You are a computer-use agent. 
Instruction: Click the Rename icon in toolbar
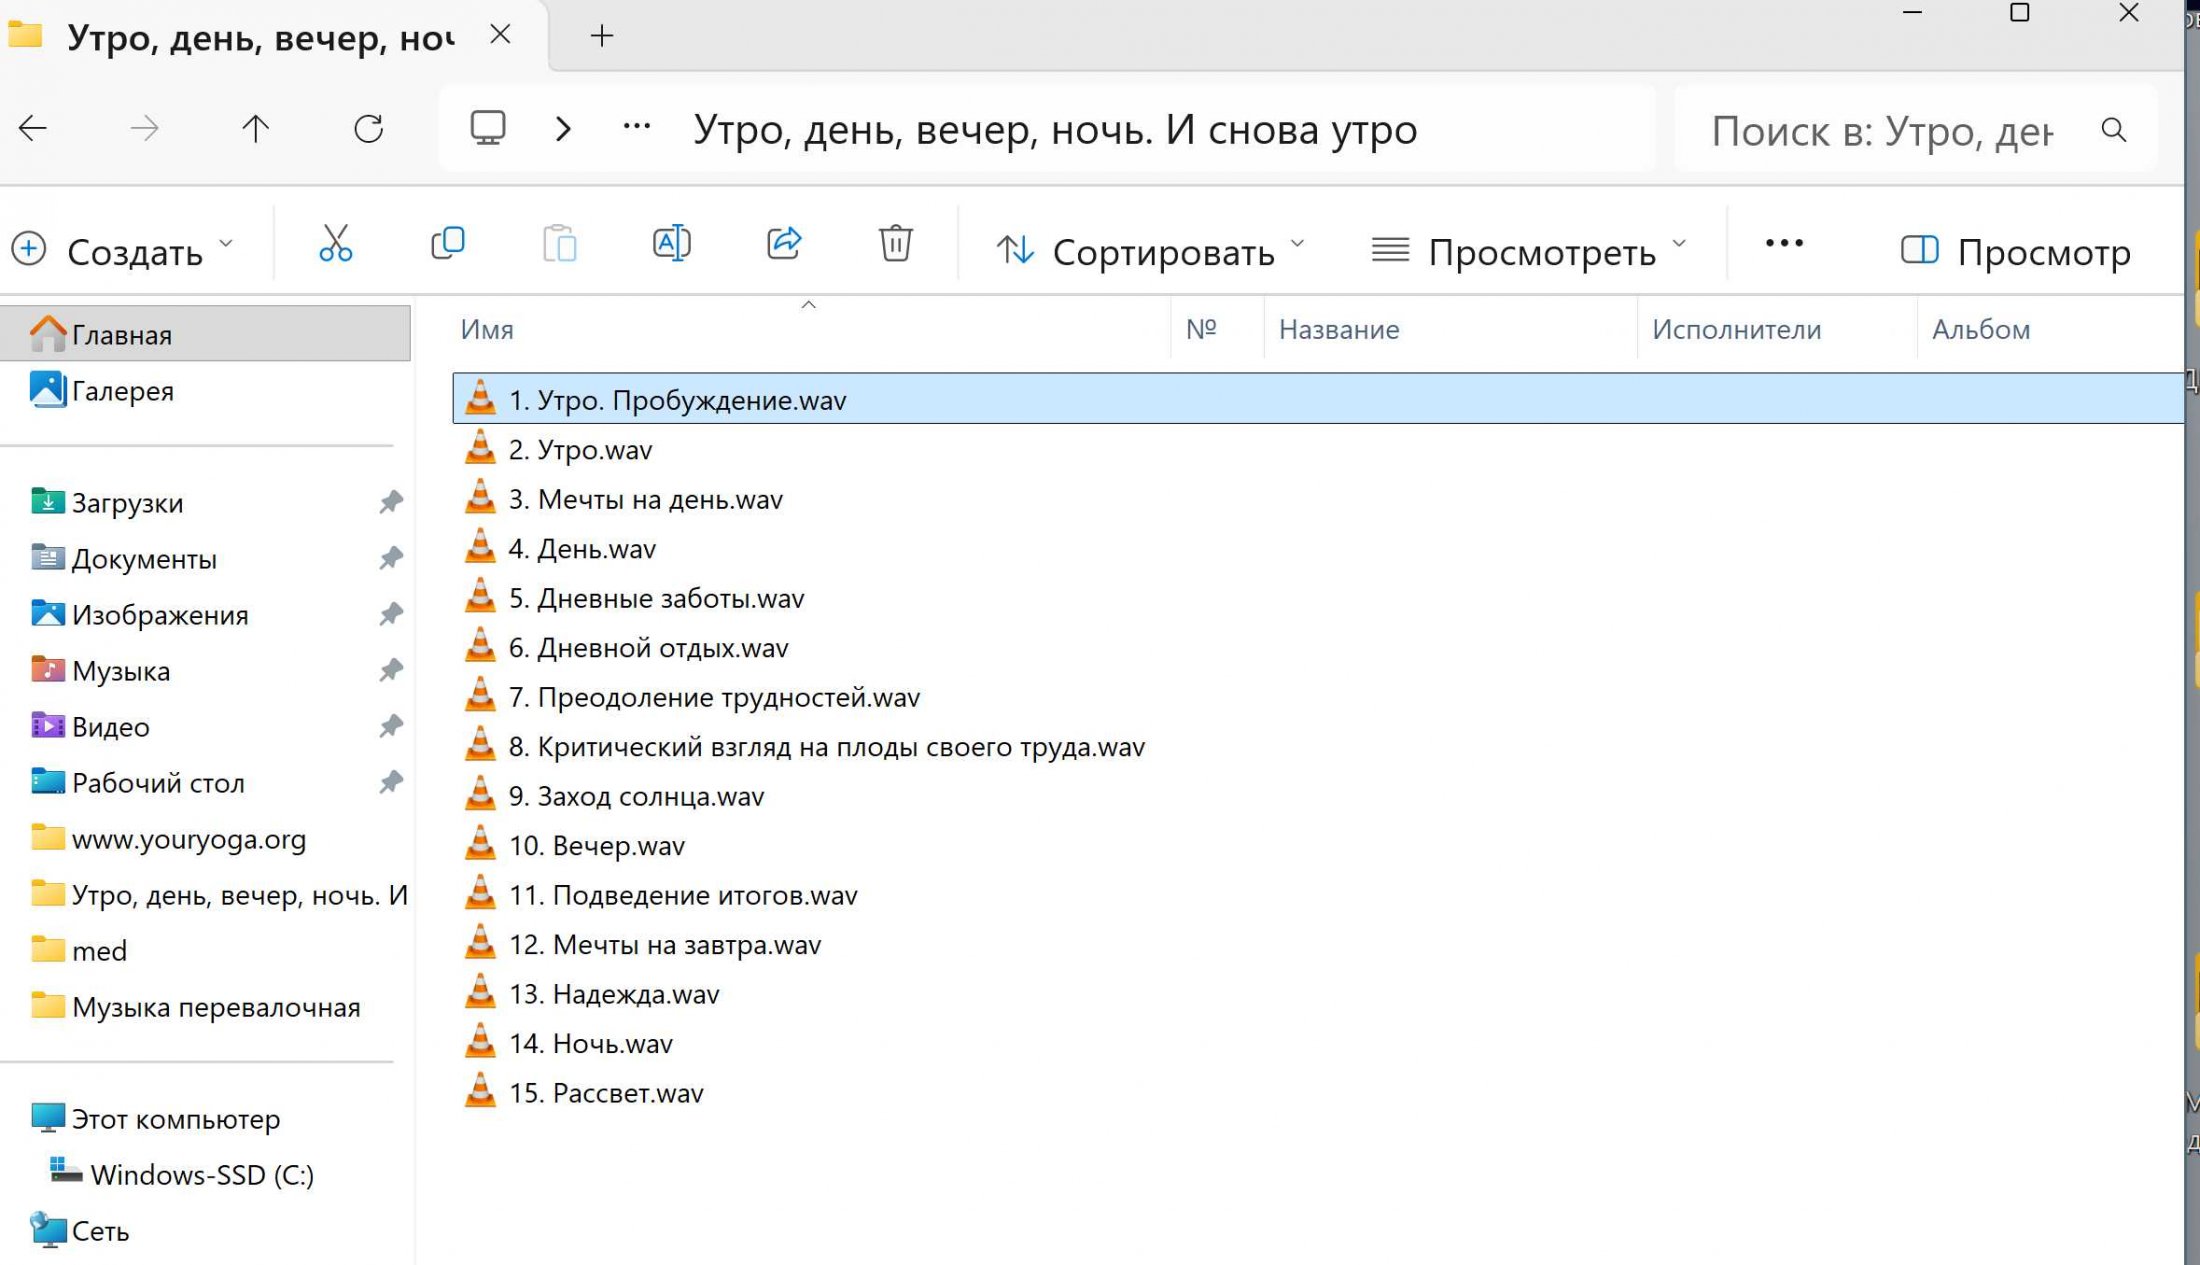tap(671, 243)
